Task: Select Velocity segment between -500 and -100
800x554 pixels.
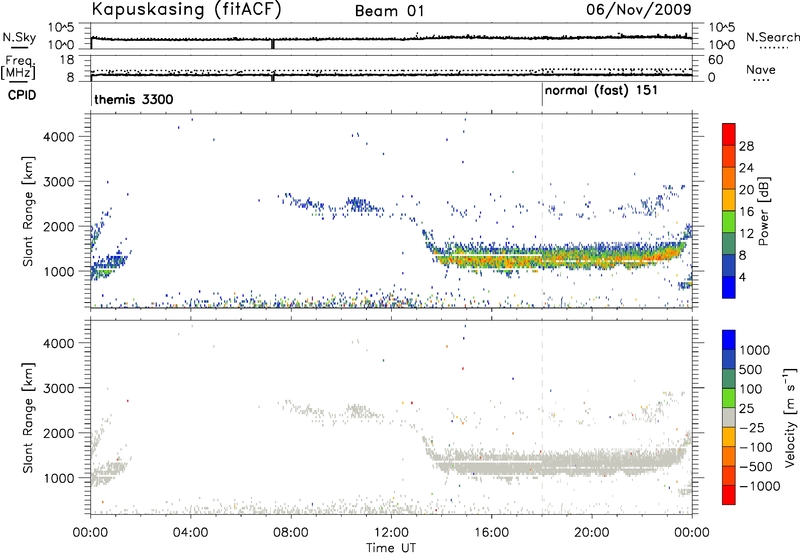Action: 729,456
